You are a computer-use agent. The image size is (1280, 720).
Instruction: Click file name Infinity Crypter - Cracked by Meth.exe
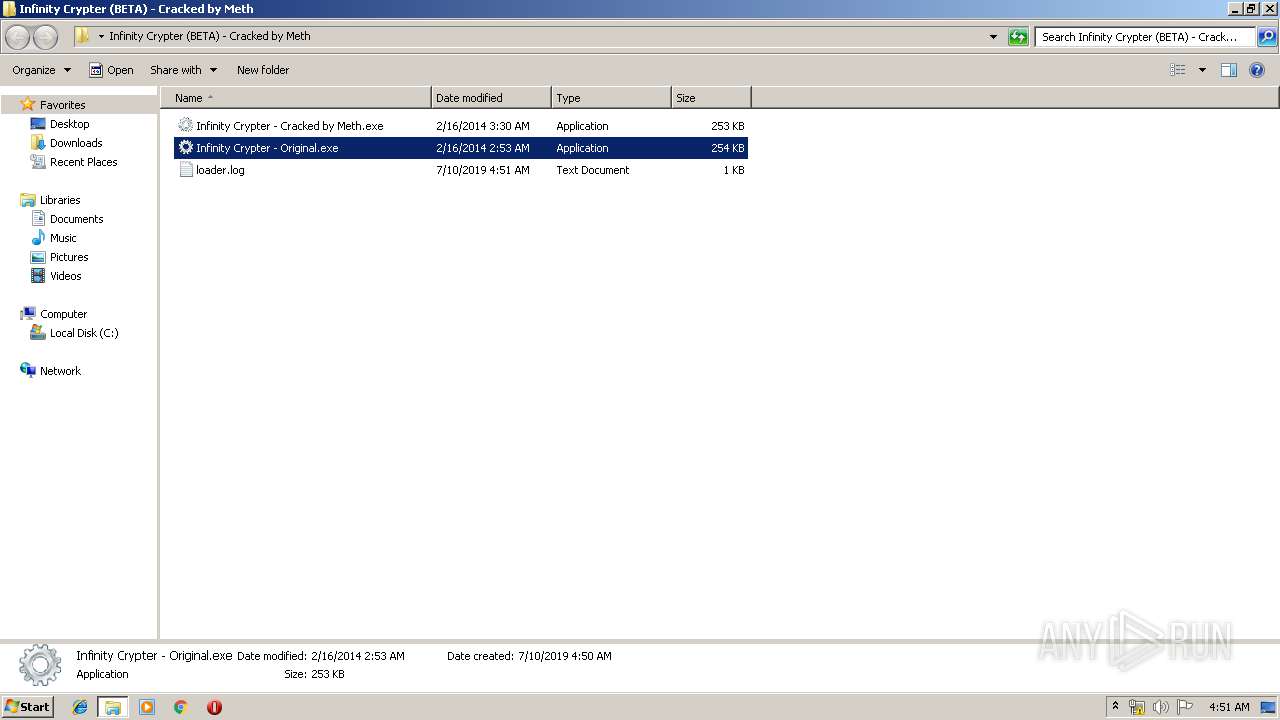[x=290, y=126]
